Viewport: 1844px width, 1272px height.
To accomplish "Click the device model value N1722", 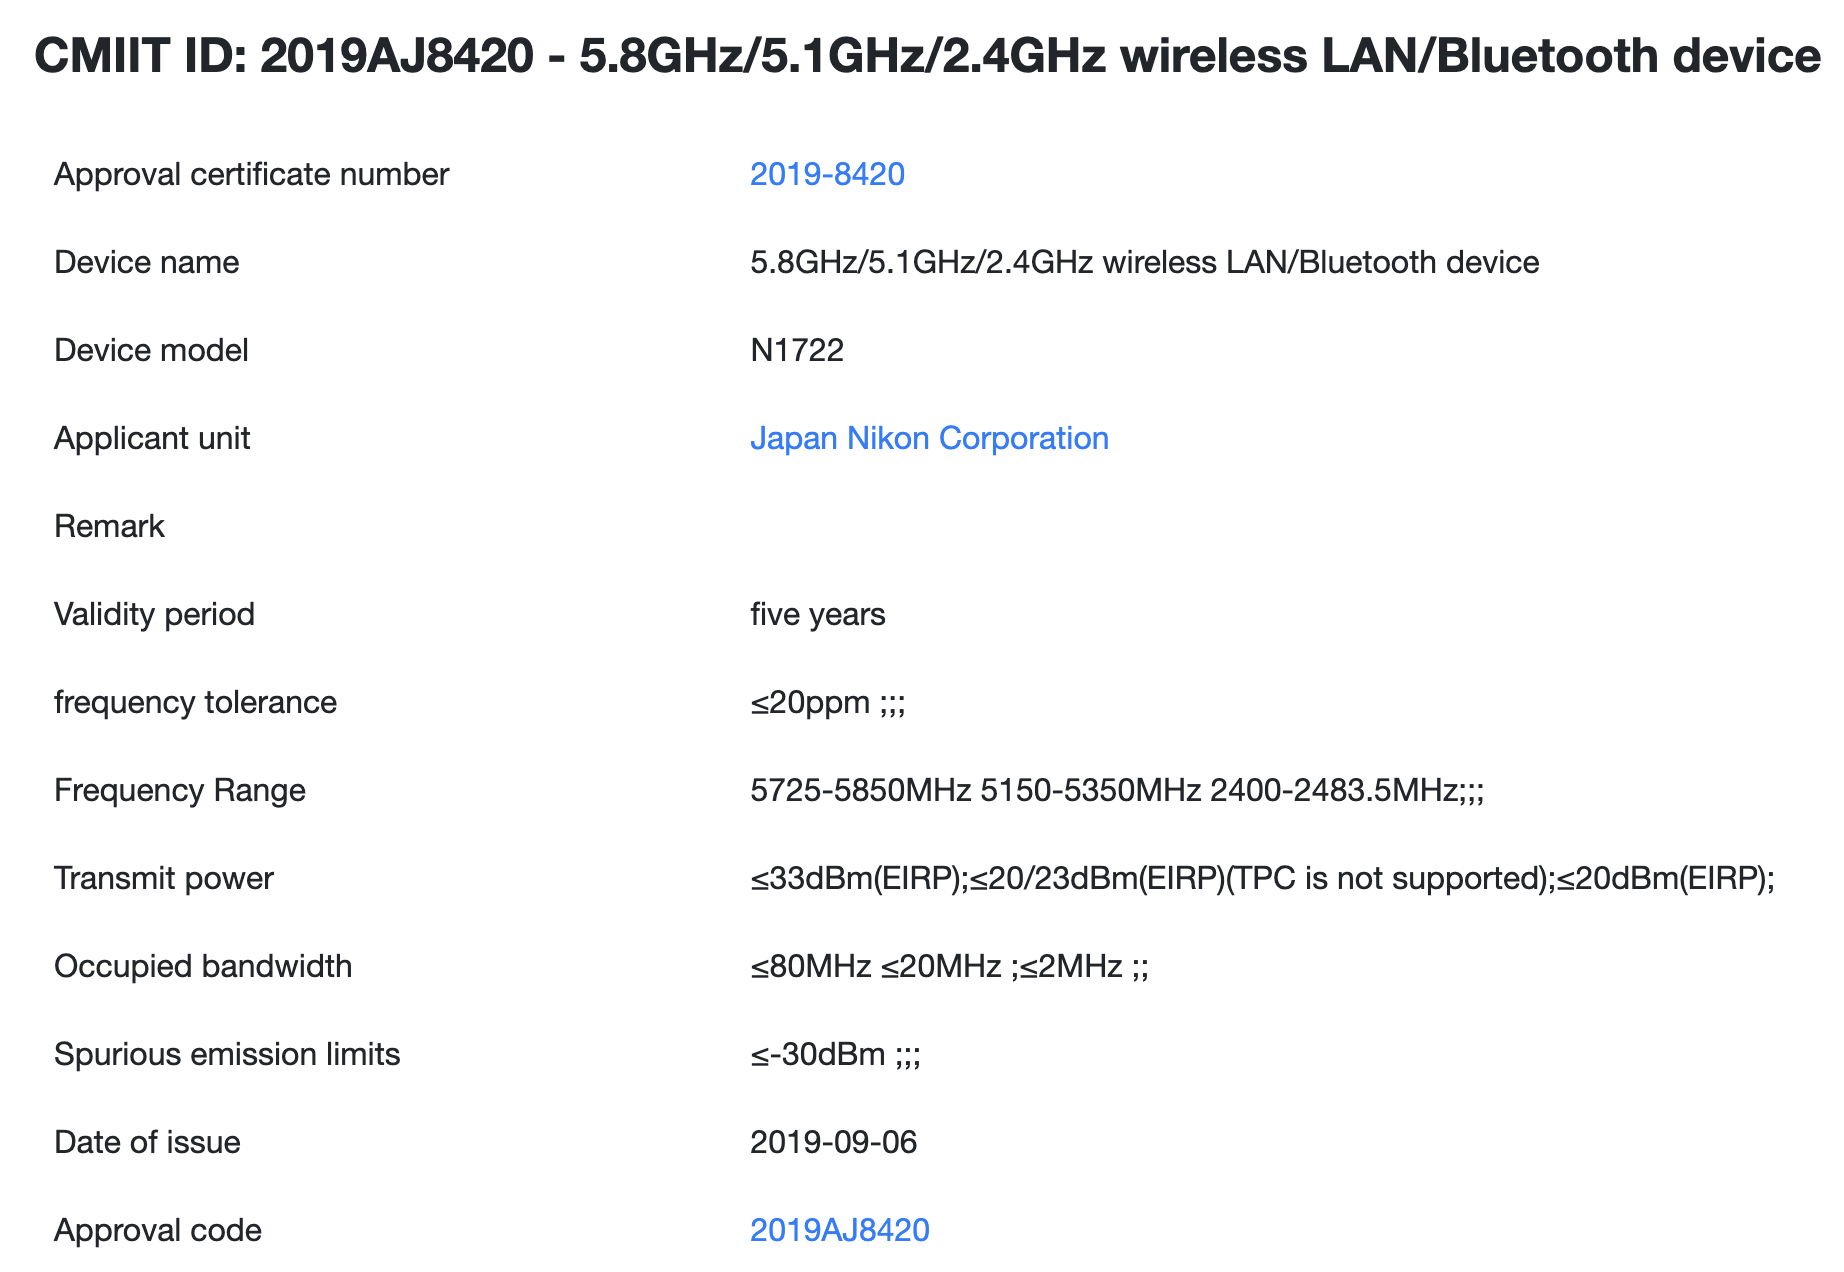I will 797,350.
